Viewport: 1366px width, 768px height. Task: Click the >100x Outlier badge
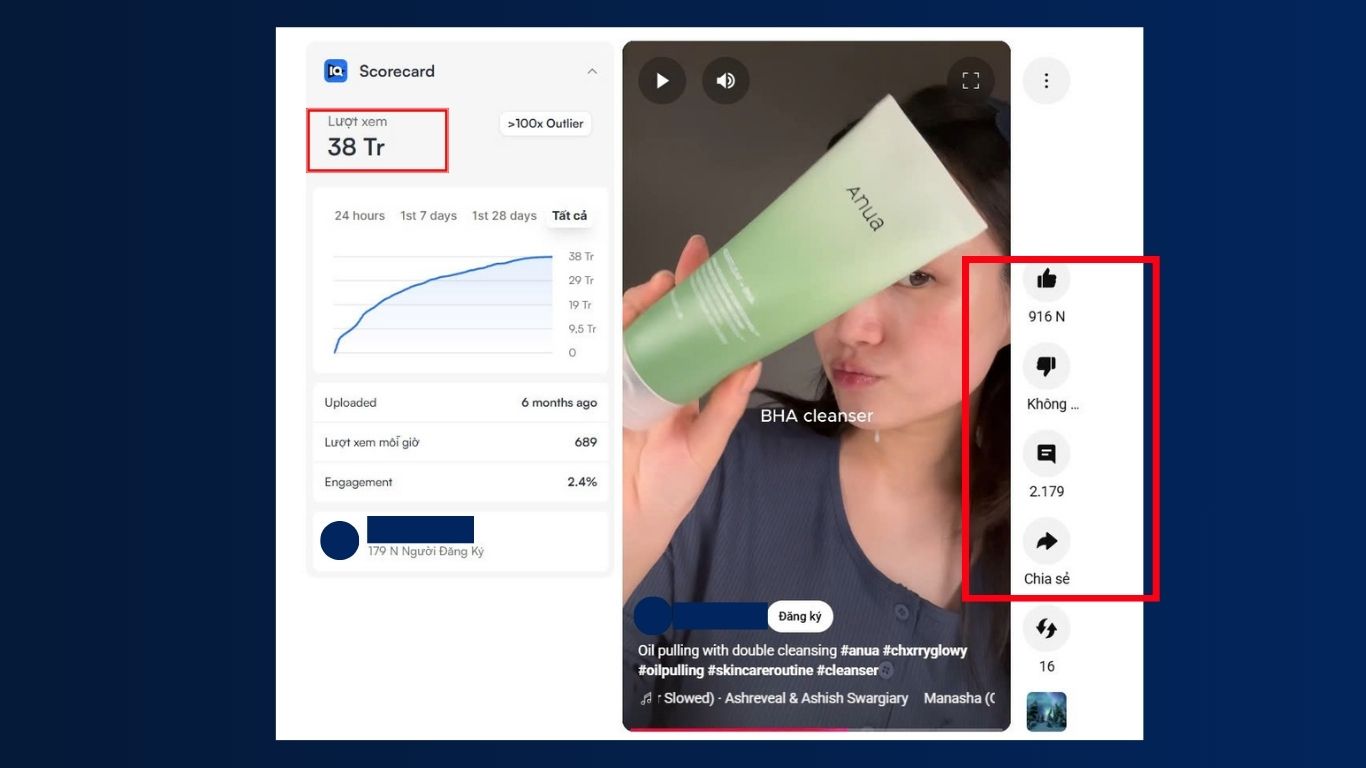[545, 124]
